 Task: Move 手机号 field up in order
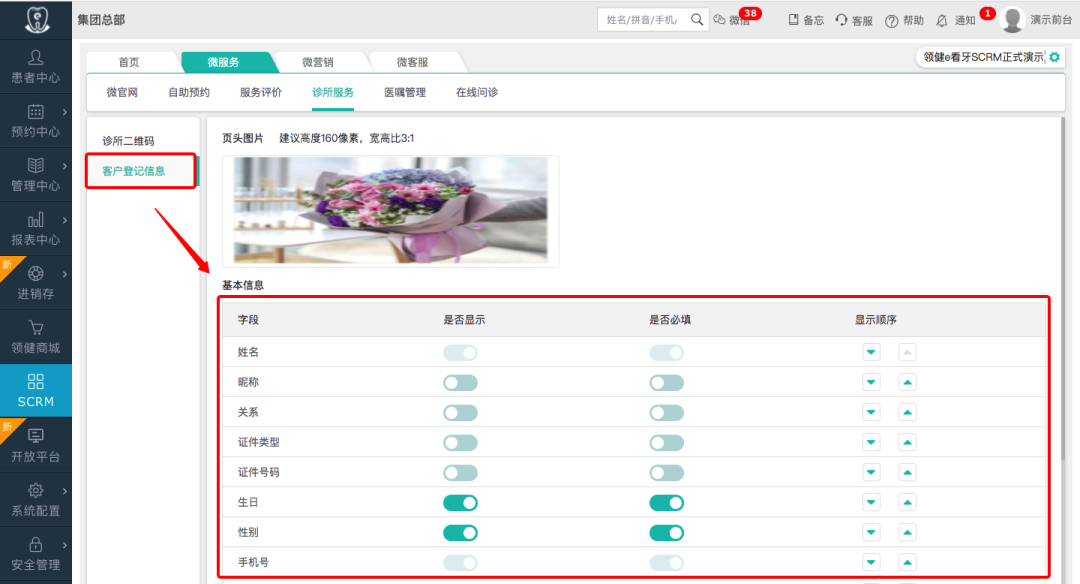click(907, 563)
